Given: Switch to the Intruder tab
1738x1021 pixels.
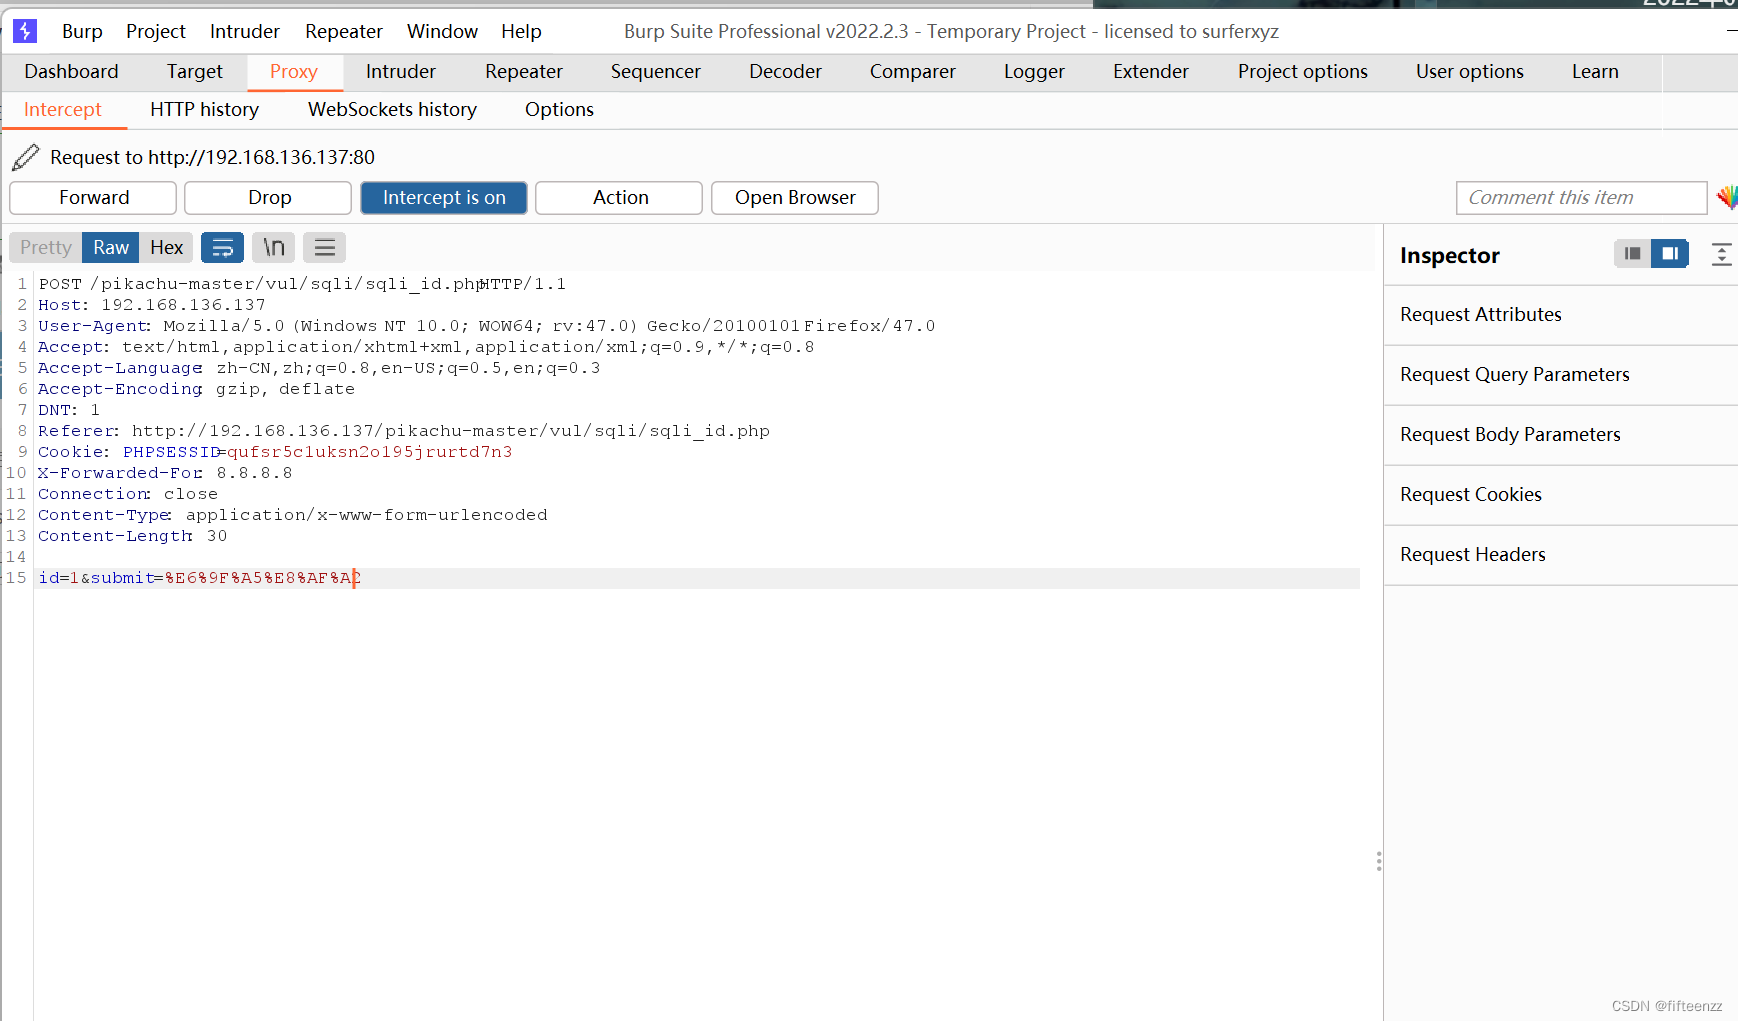Looking at the screenshot, I should [401, 72].
